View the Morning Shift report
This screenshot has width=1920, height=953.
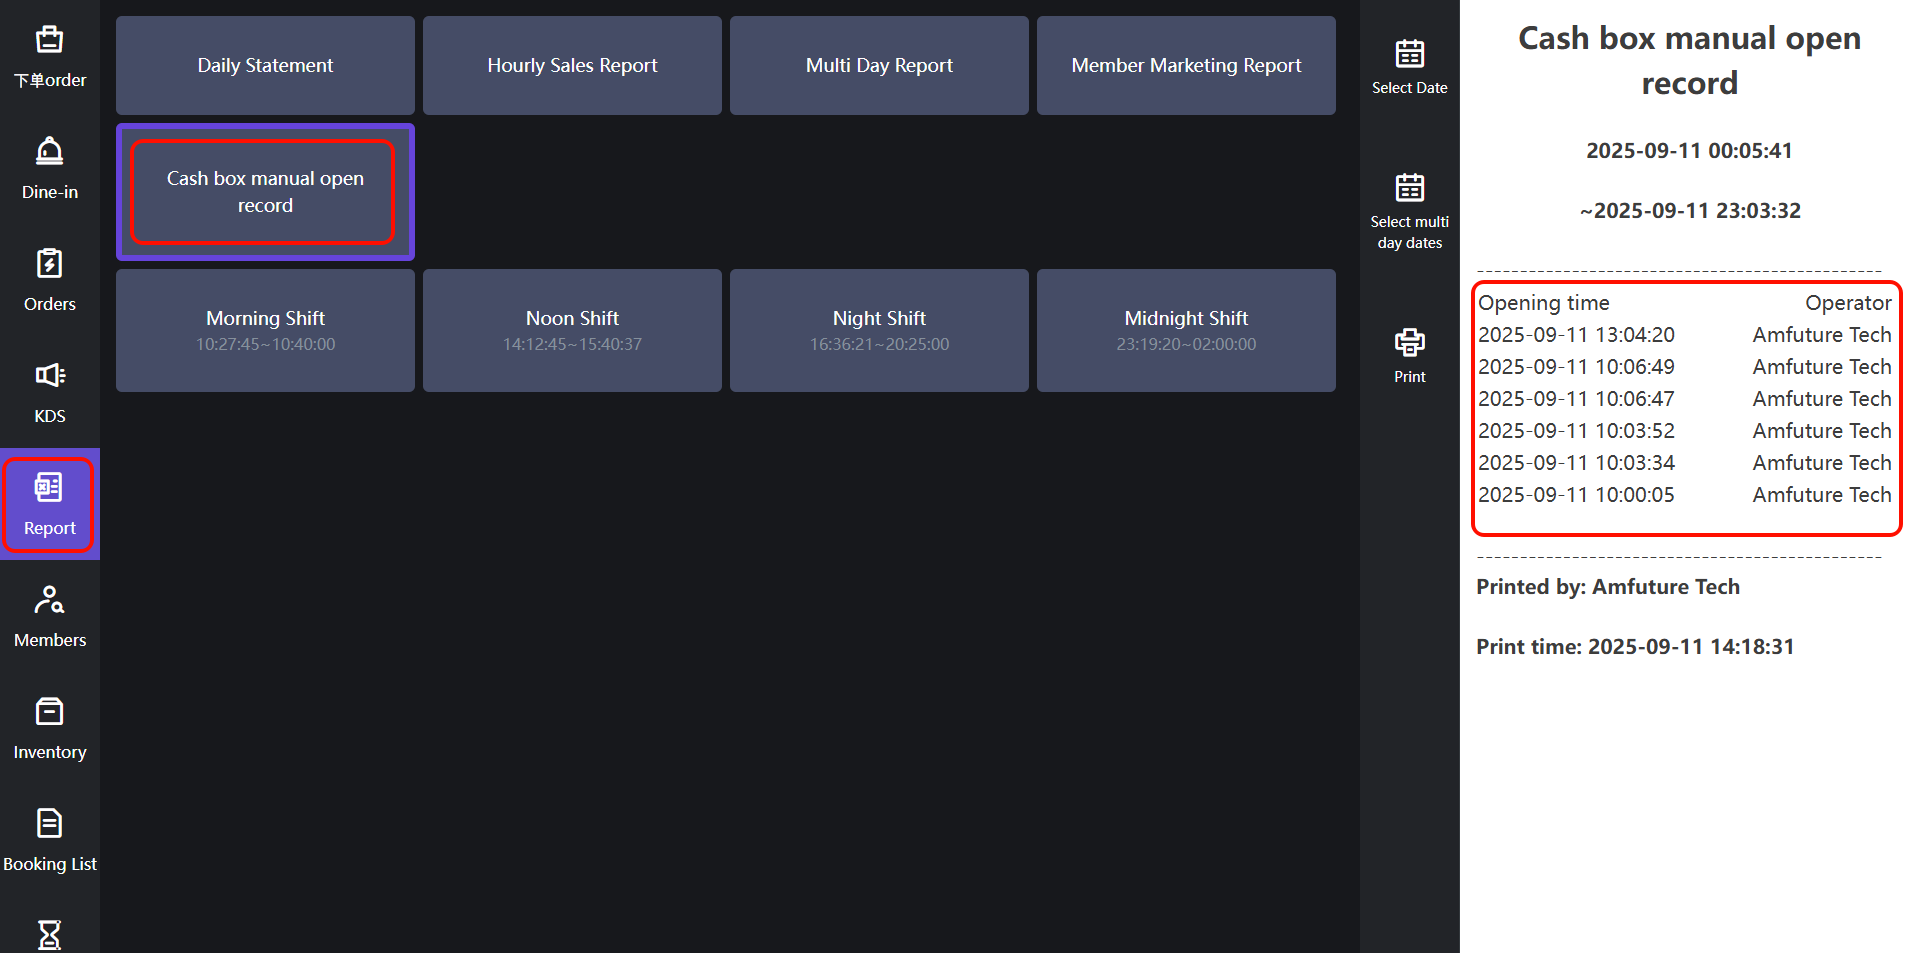pyautogui.click(x=265, y=330)
